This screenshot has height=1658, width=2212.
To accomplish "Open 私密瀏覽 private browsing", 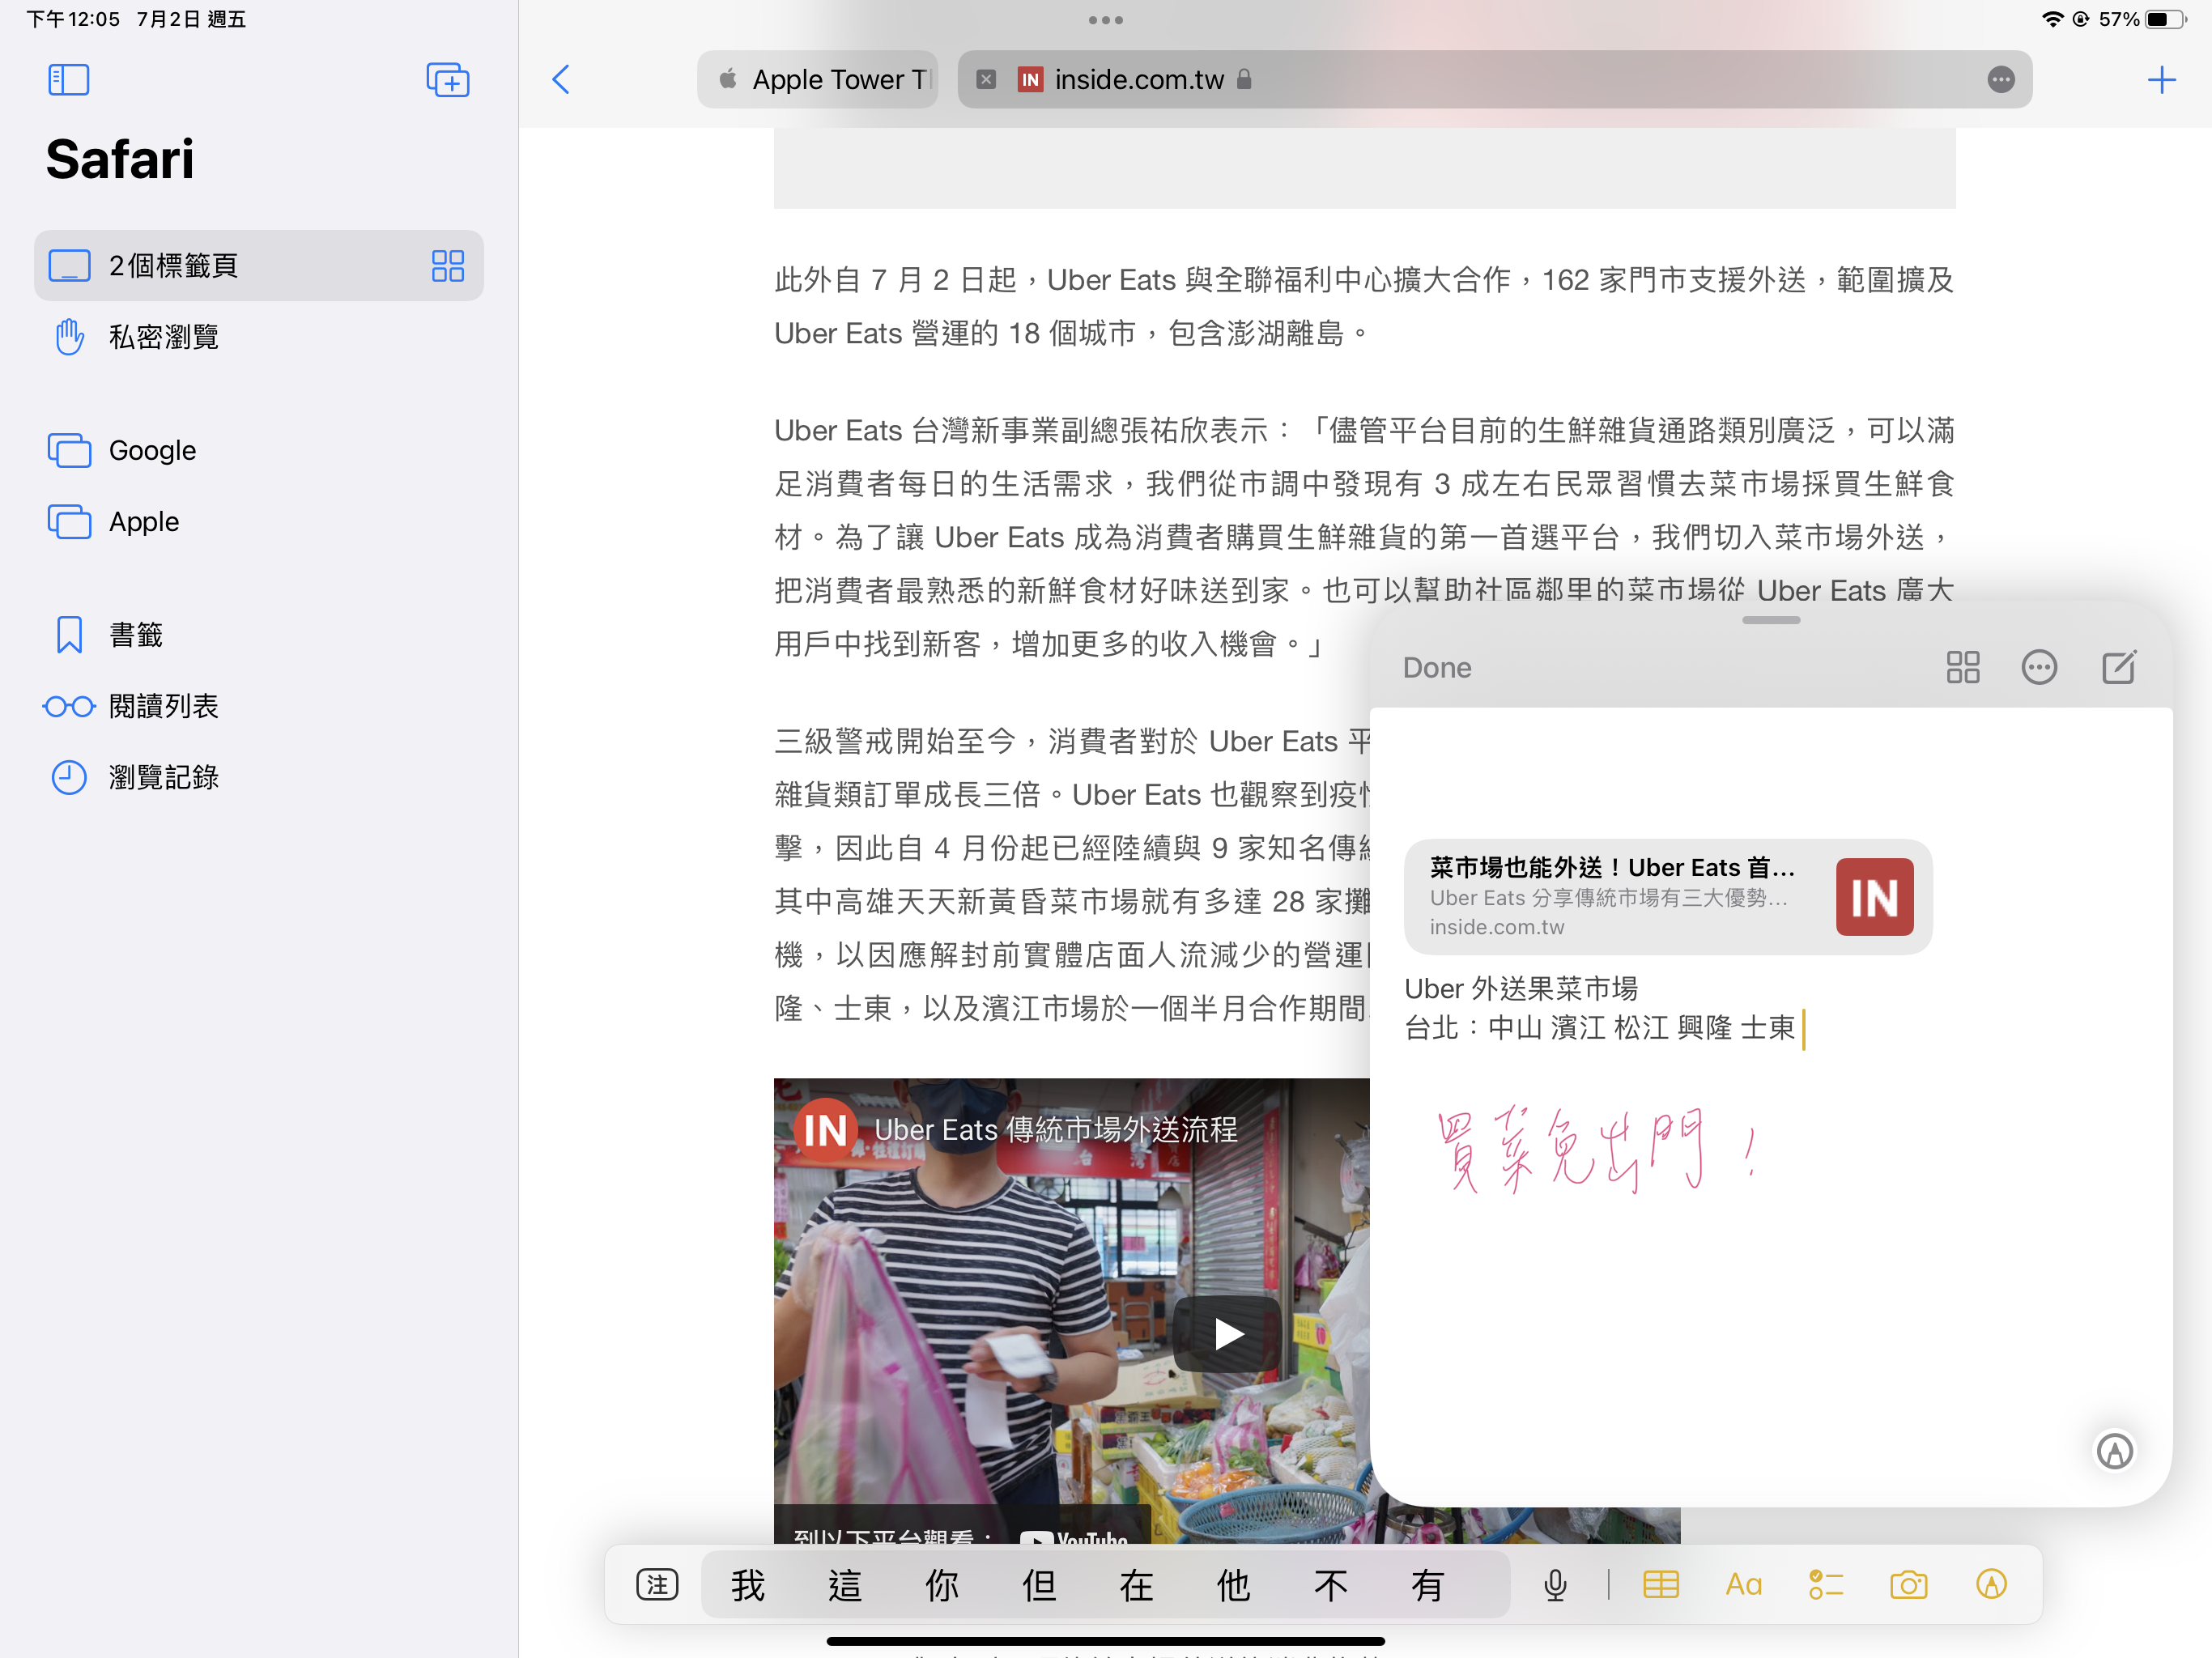I will [259, 337].
